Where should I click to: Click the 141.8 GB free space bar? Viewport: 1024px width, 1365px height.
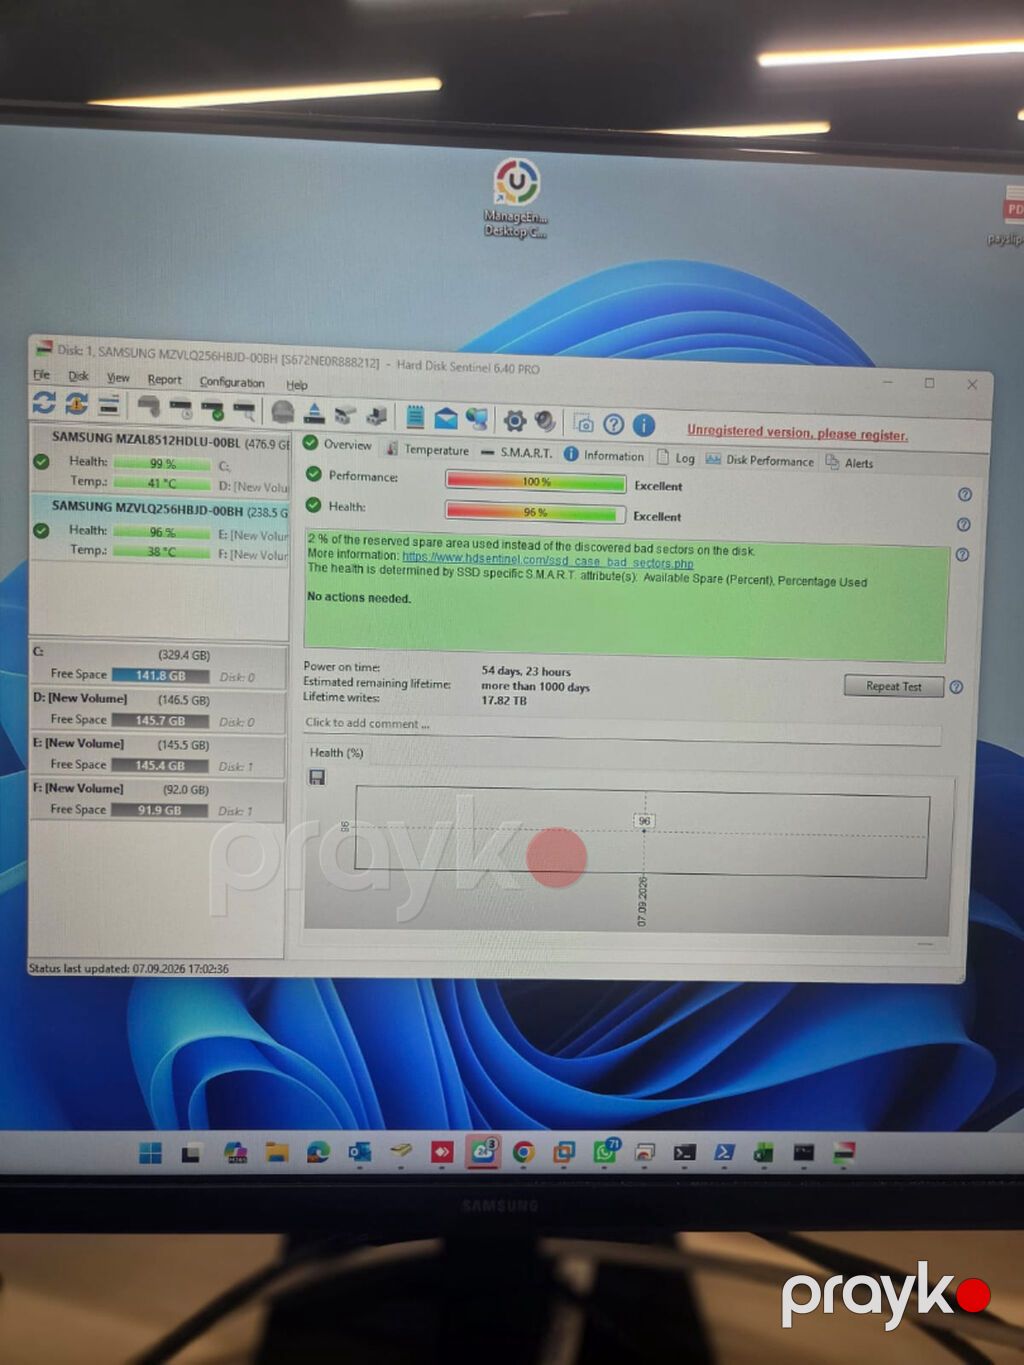160,676
